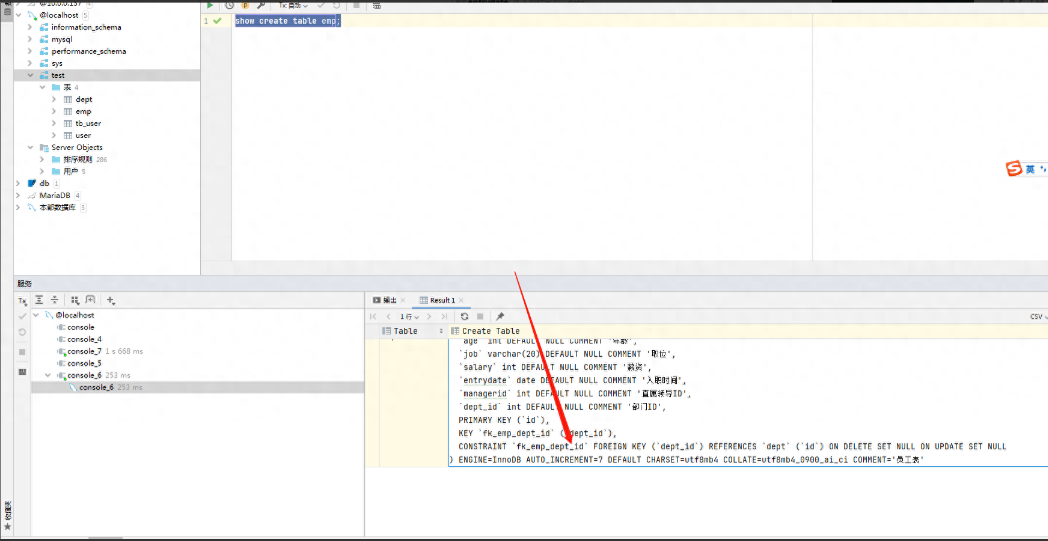Image resolution: width=1048 pixels, height=541 pixels.
Task: Select the test schema row
Action: pyautogui.click(x=107, y=76)
